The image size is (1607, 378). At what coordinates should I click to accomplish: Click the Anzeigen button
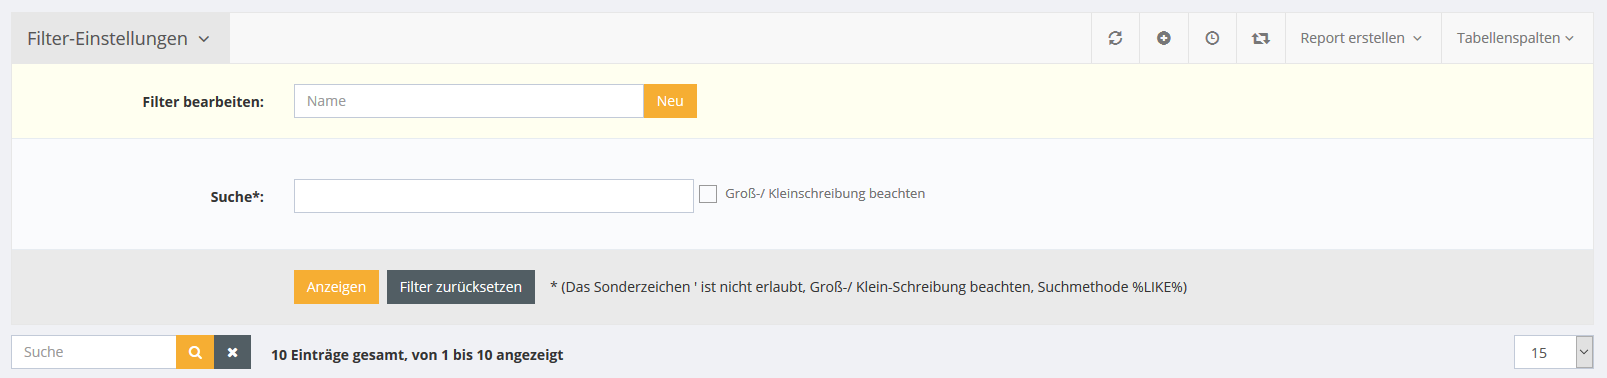(336, 287)
